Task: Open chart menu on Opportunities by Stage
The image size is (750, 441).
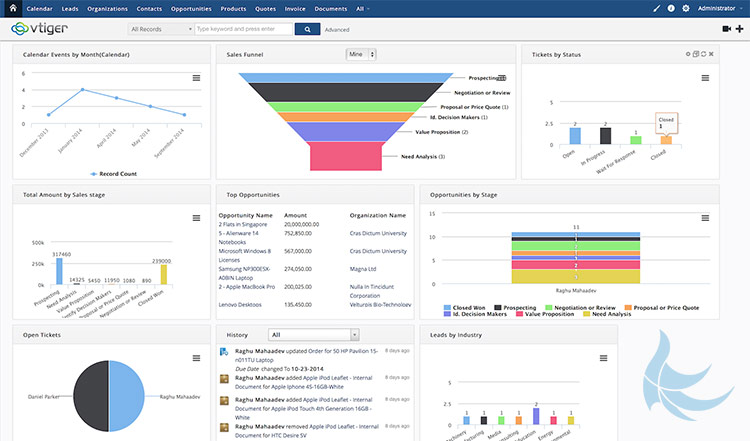Action: coord(705,218)
